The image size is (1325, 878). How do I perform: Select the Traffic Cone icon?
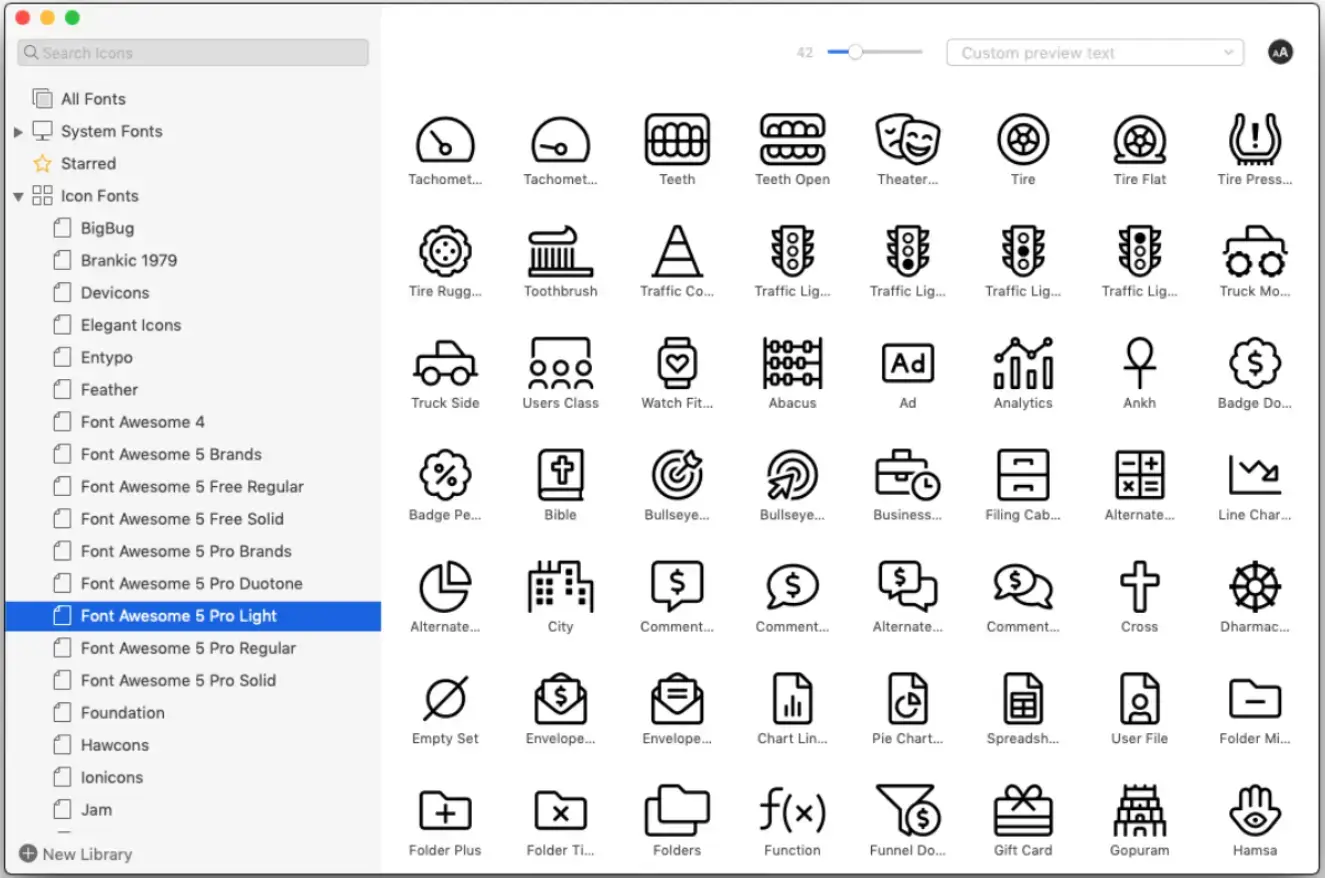point(676,252)
